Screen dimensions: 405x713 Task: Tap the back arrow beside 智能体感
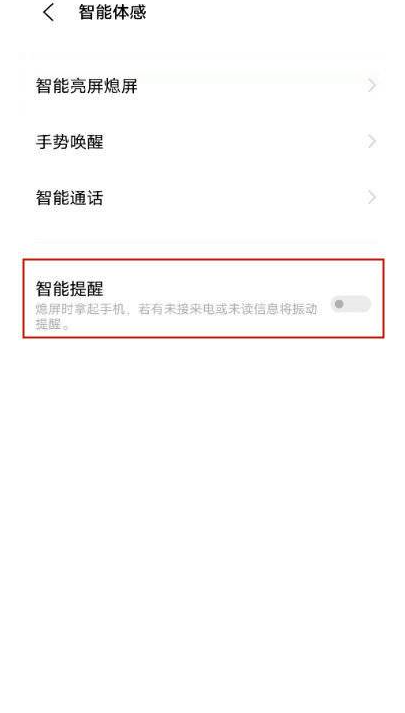(49, 12)
